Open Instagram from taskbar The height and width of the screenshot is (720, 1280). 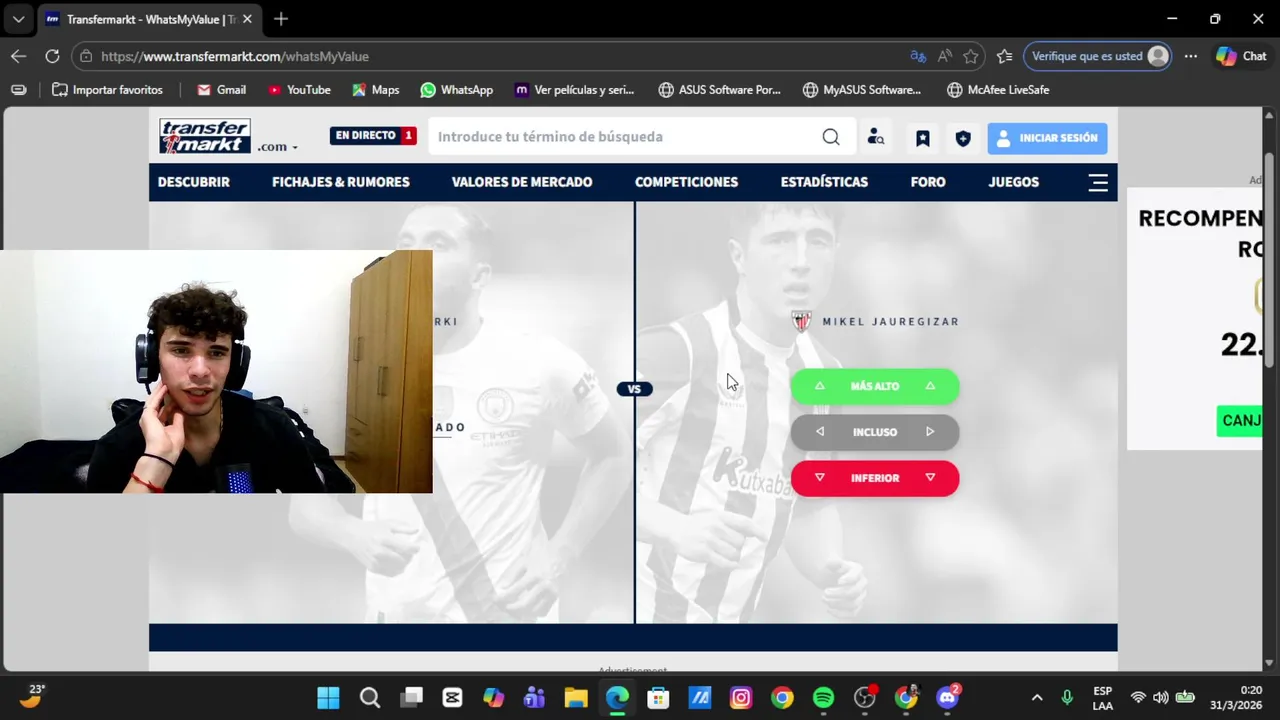point(741,698)
